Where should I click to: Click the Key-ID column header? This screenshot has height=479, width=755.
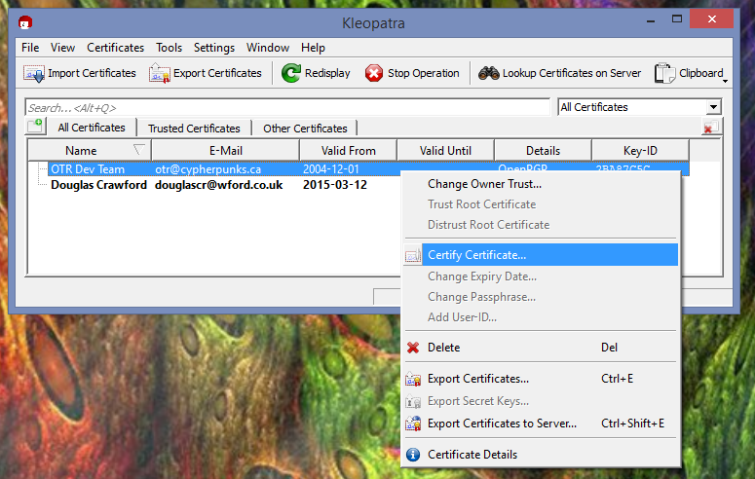640,151
